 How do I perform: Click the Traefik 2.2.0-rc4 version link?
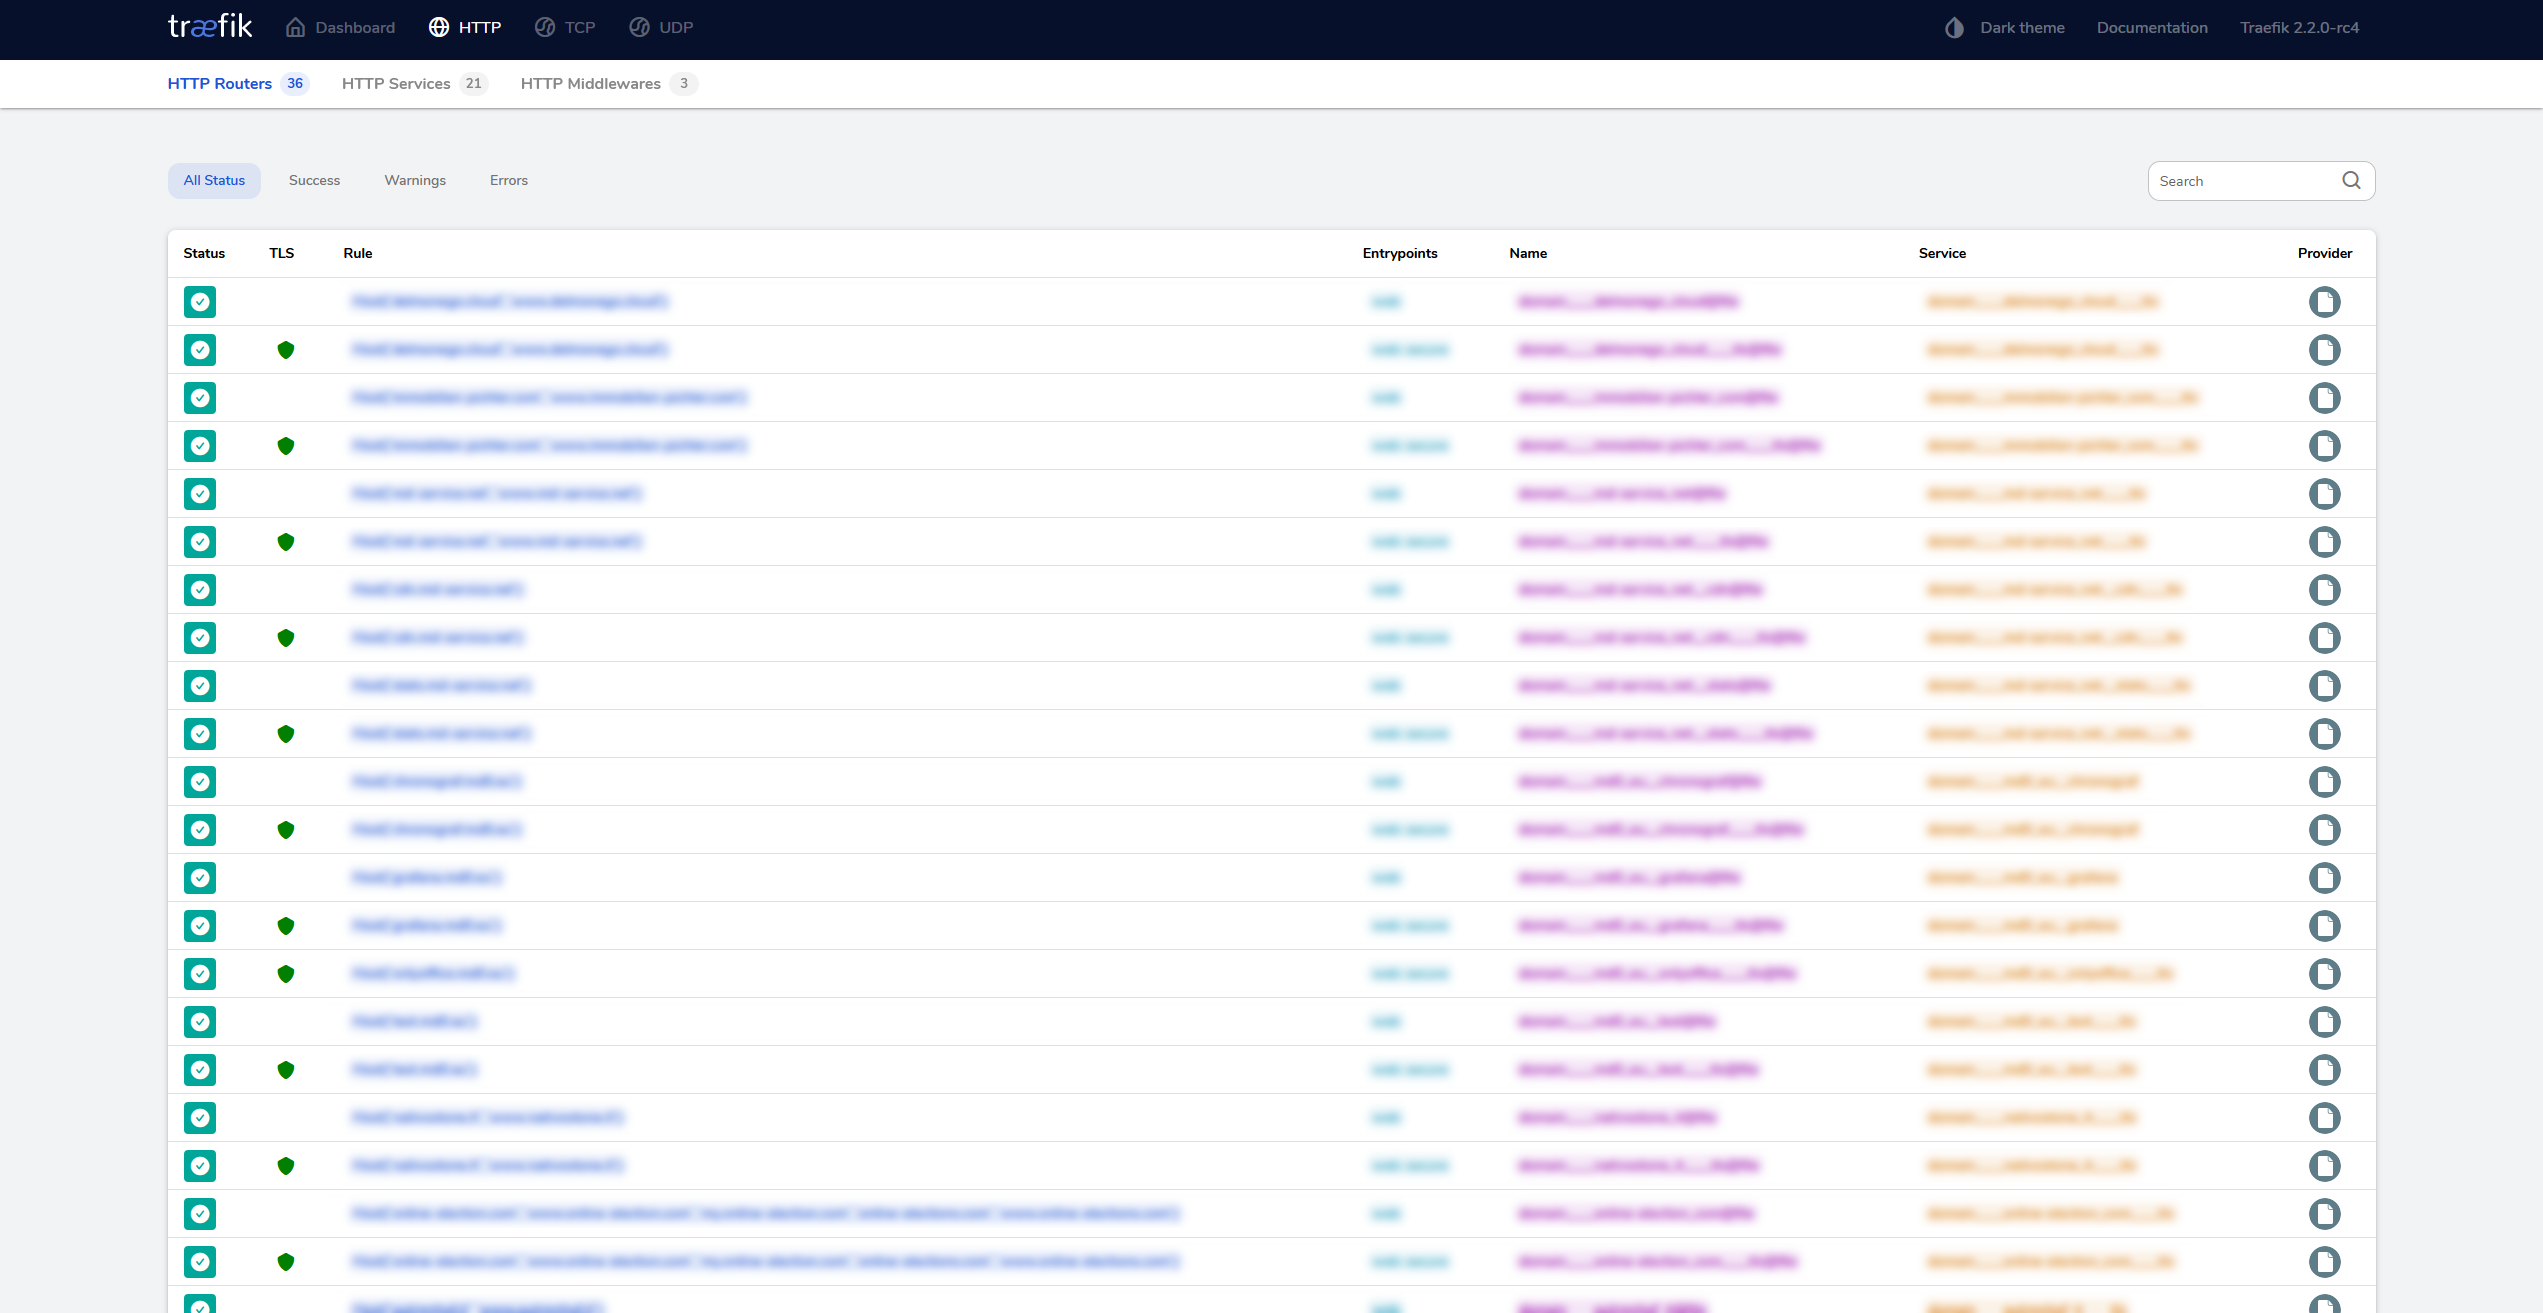tap(2299, 27)
